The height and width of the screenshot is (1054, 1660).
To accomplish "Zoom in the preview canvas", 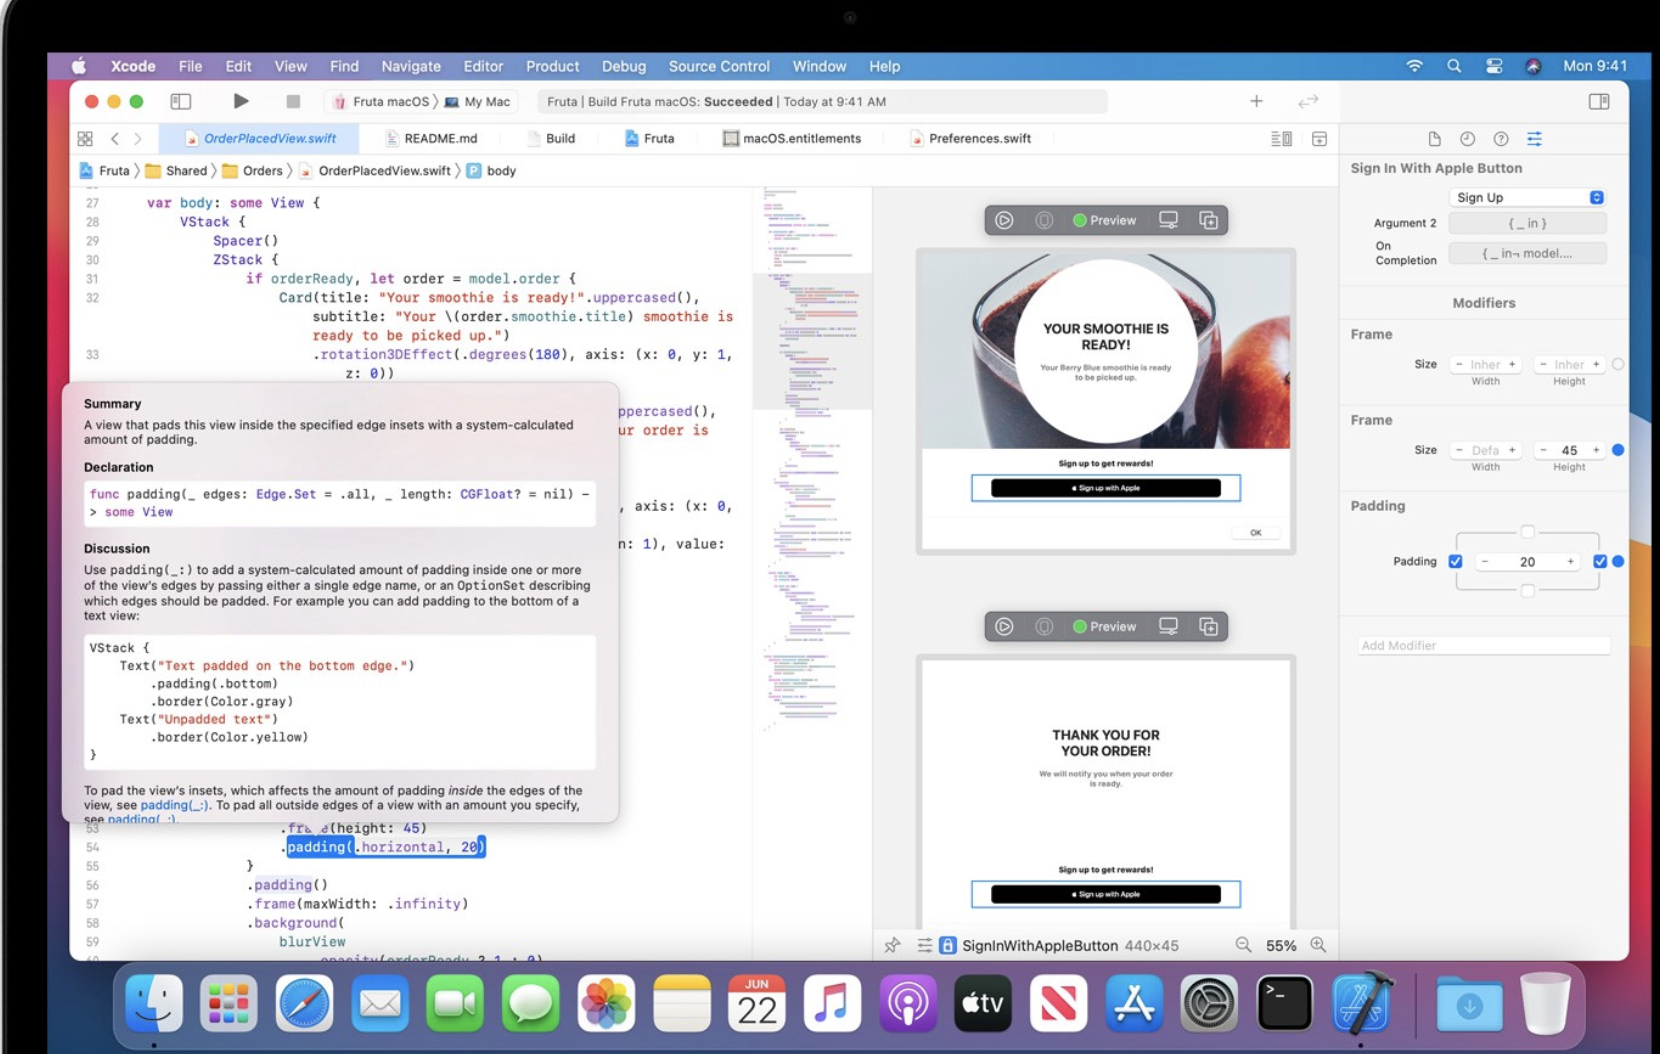I will click(1318, 945).
